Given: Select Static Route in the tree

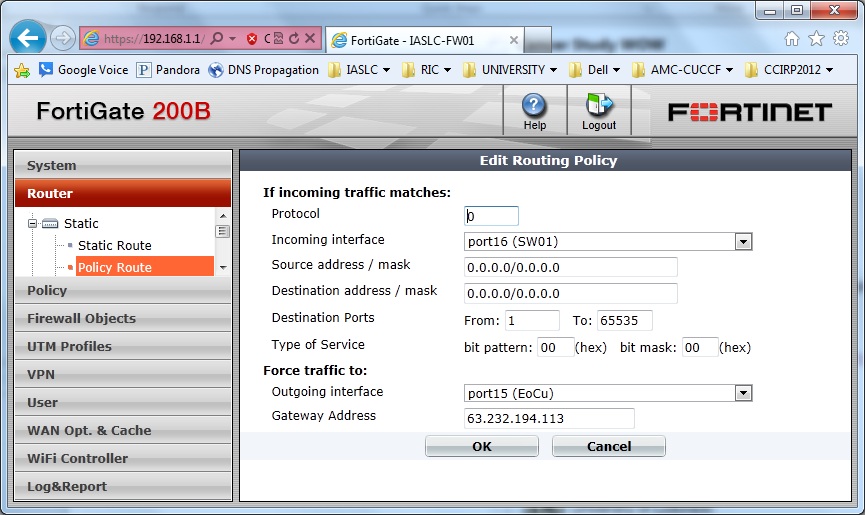Looking at the screenshot, I should coord(115,245).
